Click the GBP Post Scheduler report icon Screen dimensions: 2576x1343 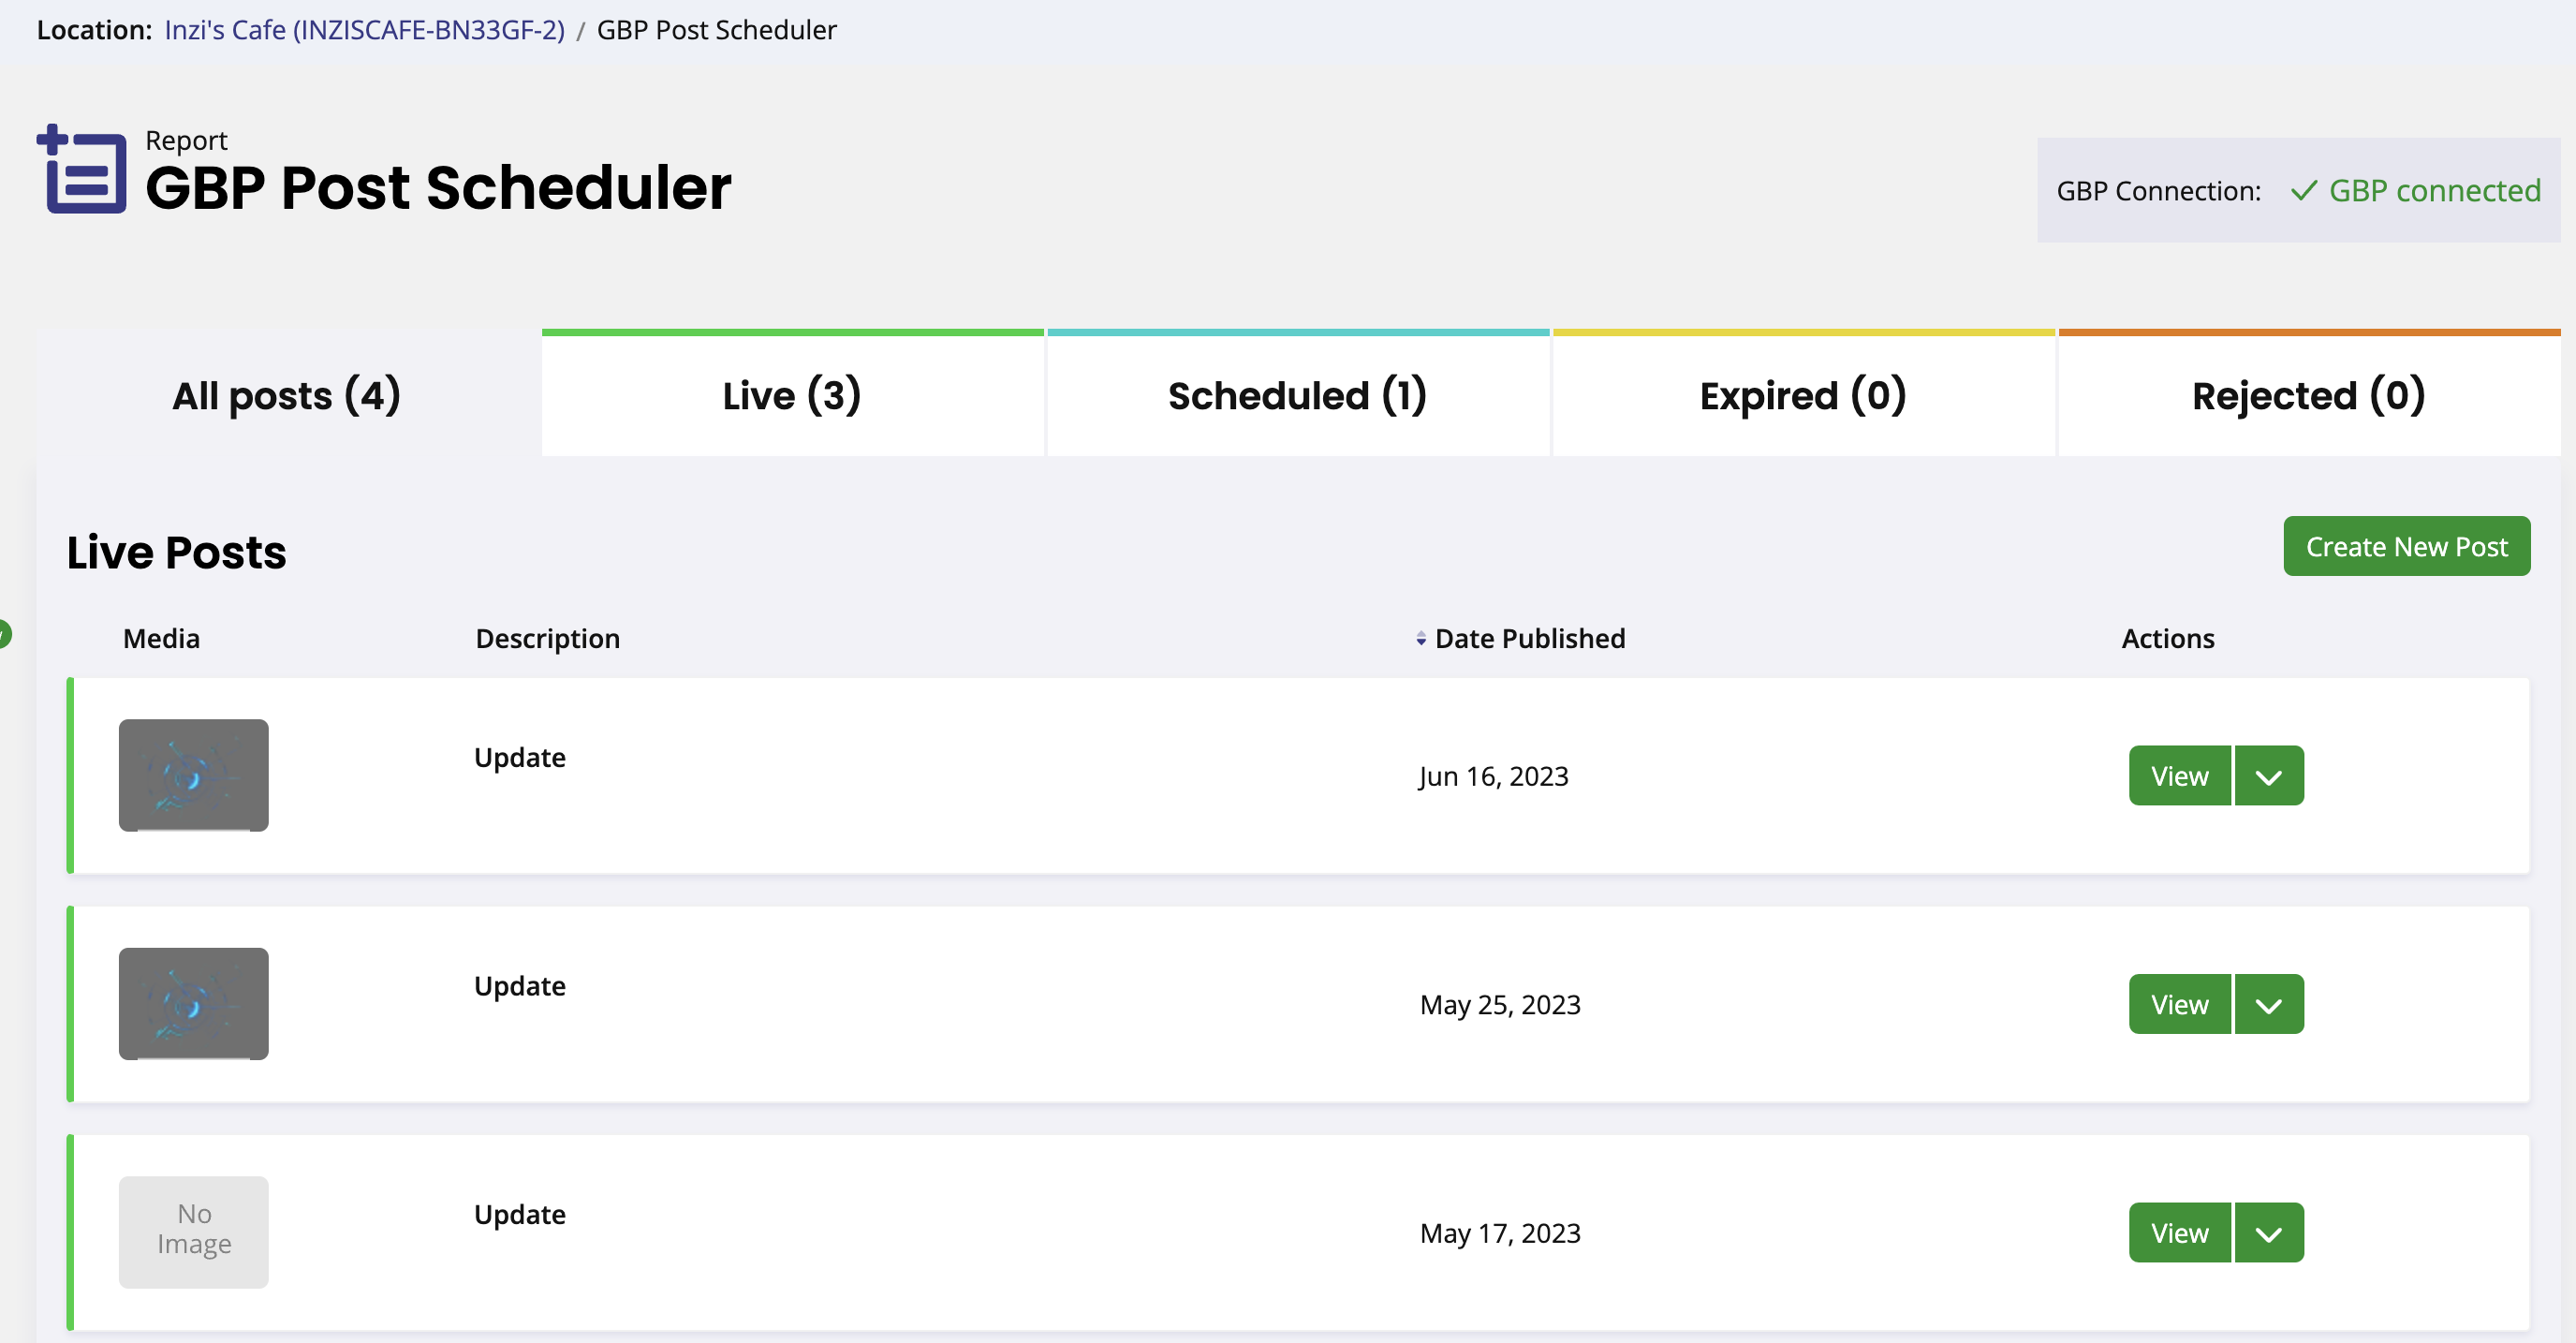click(82, 169)
